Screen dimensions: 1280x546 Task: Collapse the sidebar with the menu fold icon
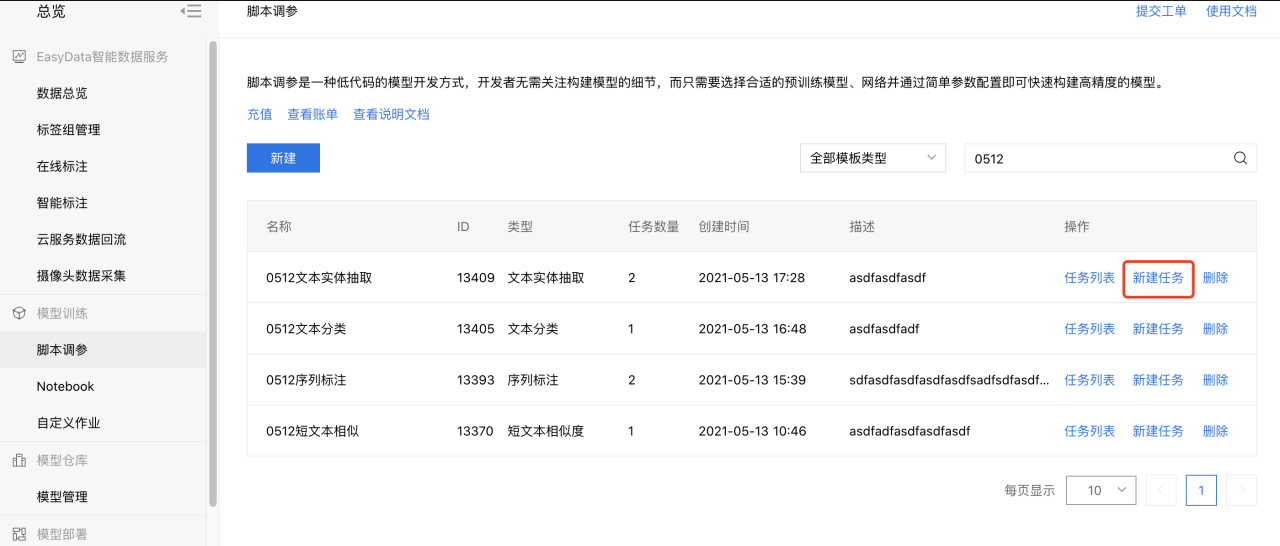coord(190,11)
